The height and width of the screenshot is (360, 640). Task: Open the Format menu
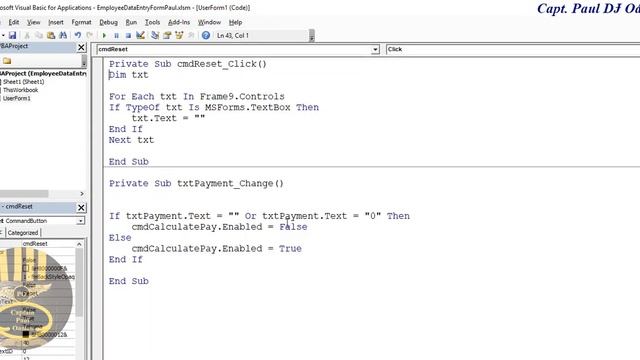(x=81, y=22)
